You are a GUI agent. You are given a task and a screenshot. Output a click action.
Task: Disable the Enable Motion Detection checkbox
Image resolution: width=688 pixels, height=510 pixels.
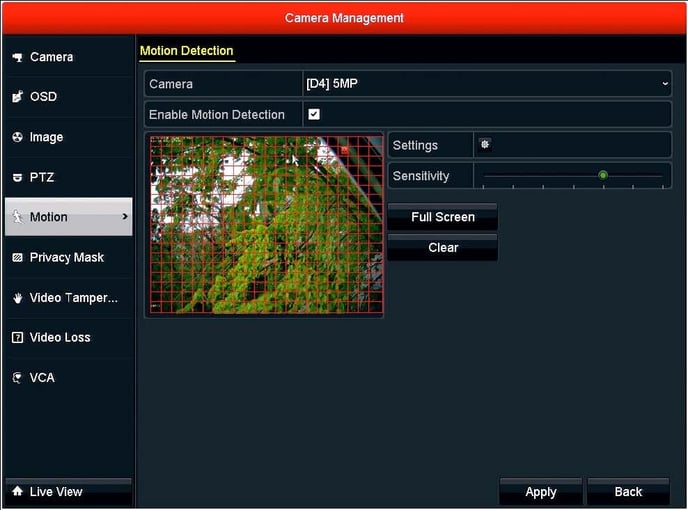(x=314, y=115)
